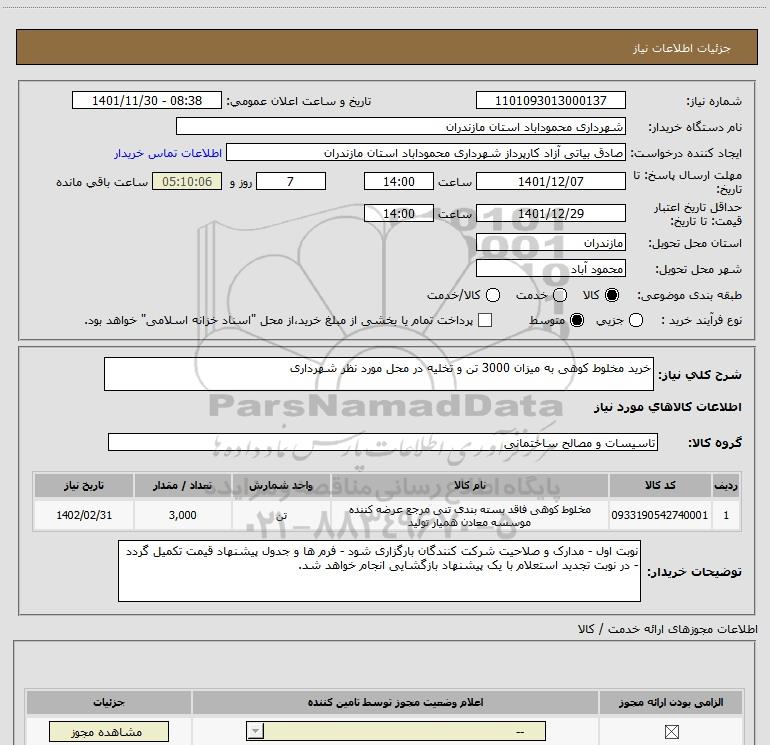Image resolution: width=770 pixels, height=745 pixels.
Task: Click need date cell 1402/02/31
Action: [84, 515]
